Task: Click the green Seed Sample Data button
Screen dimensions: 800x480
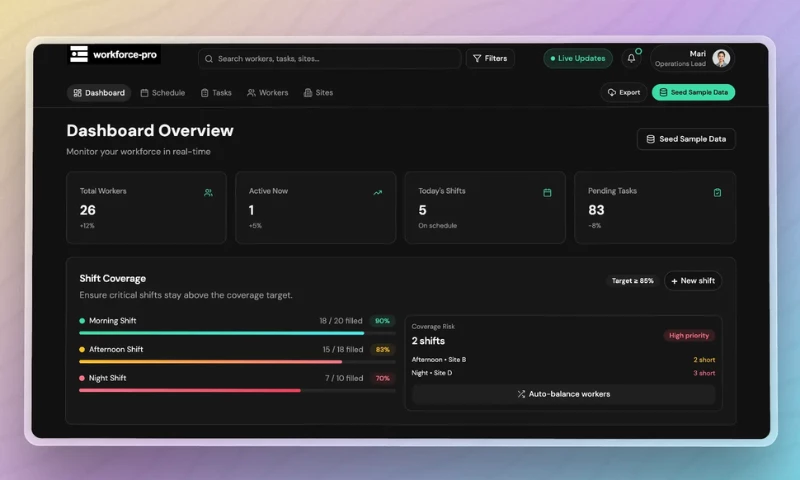Action: 693,92
